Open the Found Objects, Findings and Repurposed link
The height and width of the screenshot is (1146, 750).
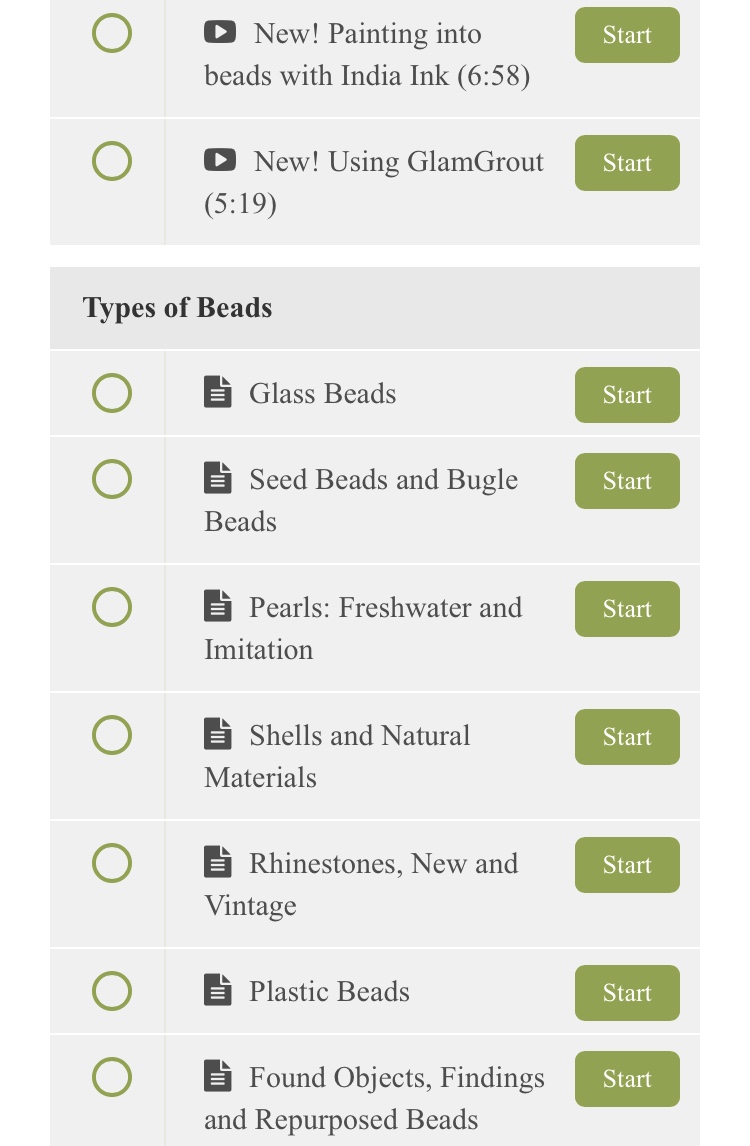(374, 1098)
